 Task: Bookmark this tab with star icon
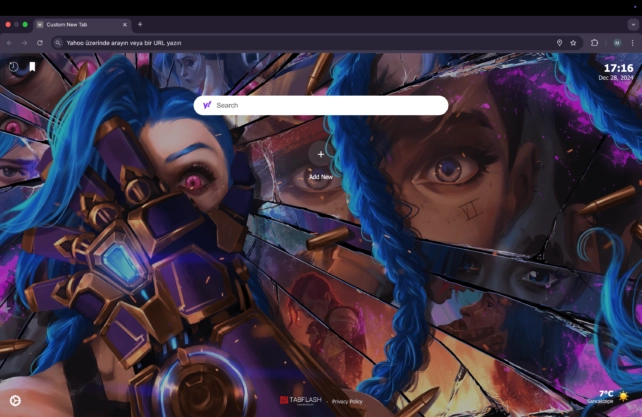[x=573, y=43]
